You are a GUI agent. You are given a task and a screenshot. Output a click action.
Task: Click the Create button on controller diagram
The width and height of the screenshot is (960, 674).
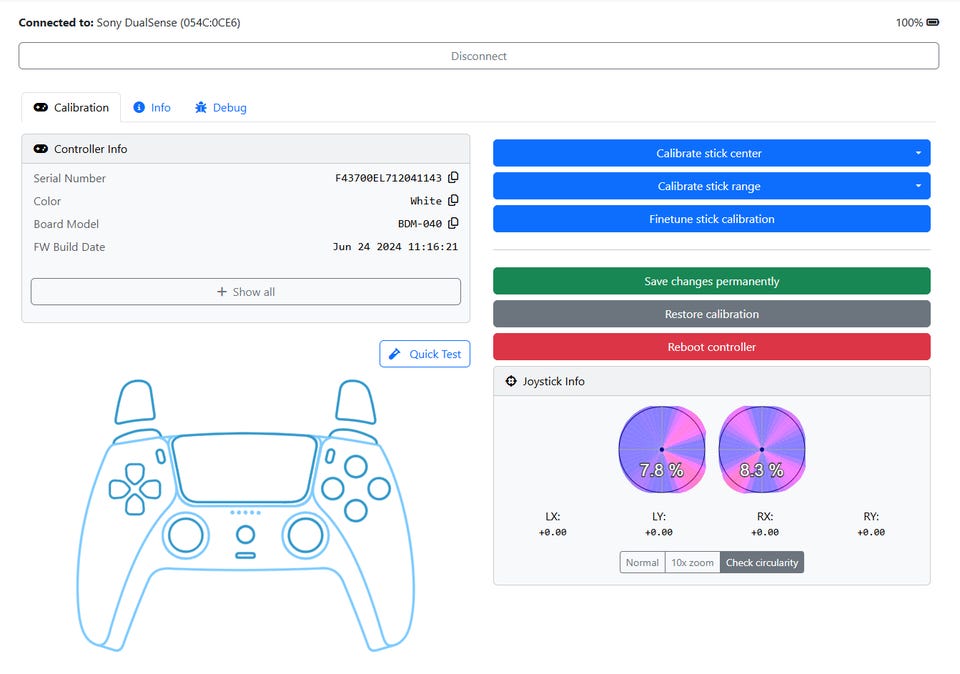160,456
